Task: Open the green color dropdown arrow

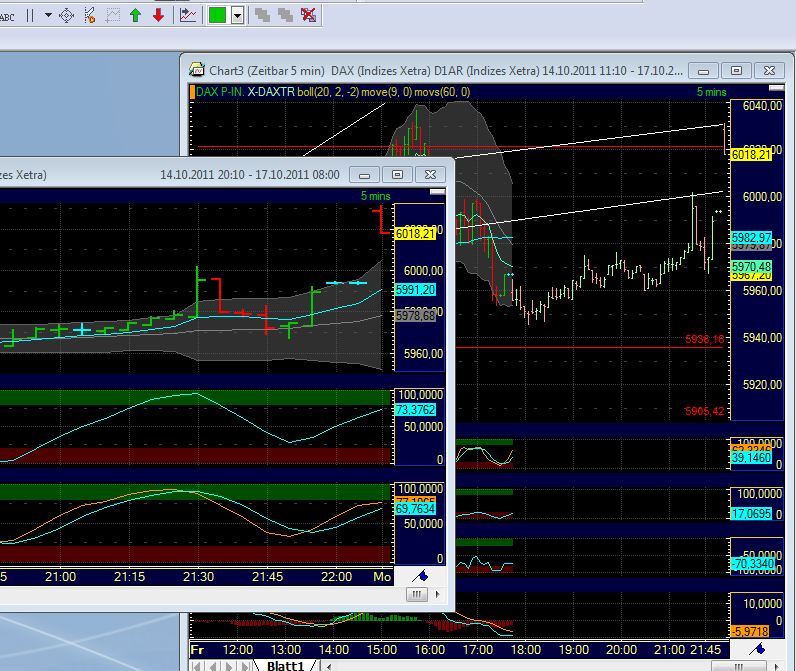Action: [x=238, y=15]
